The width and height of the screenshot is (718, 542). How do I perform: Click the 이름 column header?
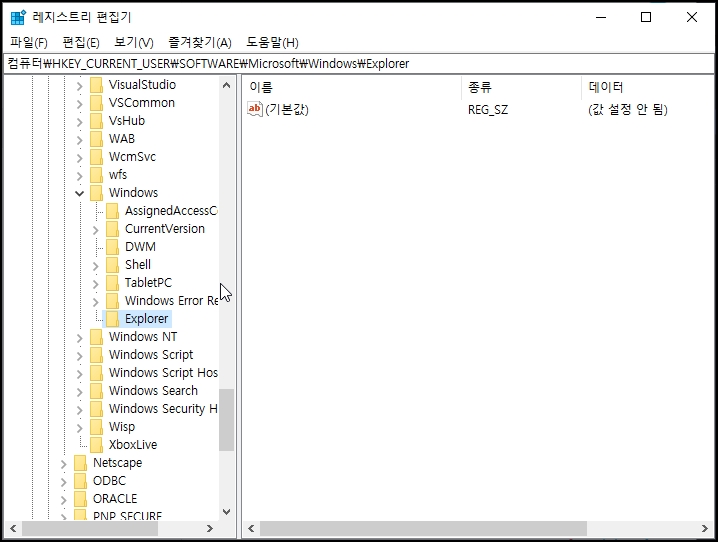[351, 87]
